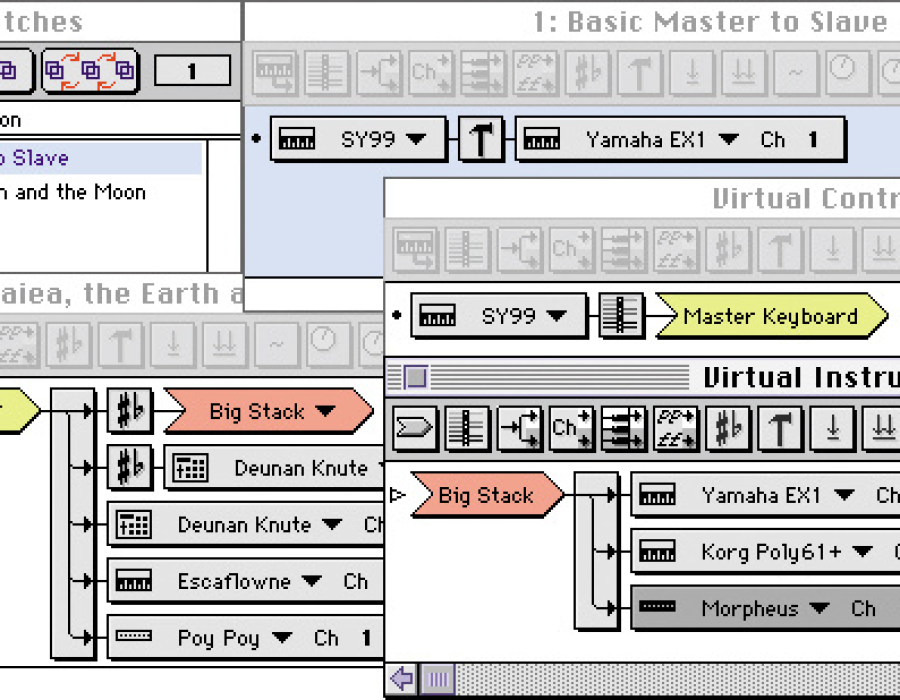Open SY99 source dropdown in Basic Master to Slave
Image resolution: width=900 pixels, height=700 pixels.
pos(416,139)
